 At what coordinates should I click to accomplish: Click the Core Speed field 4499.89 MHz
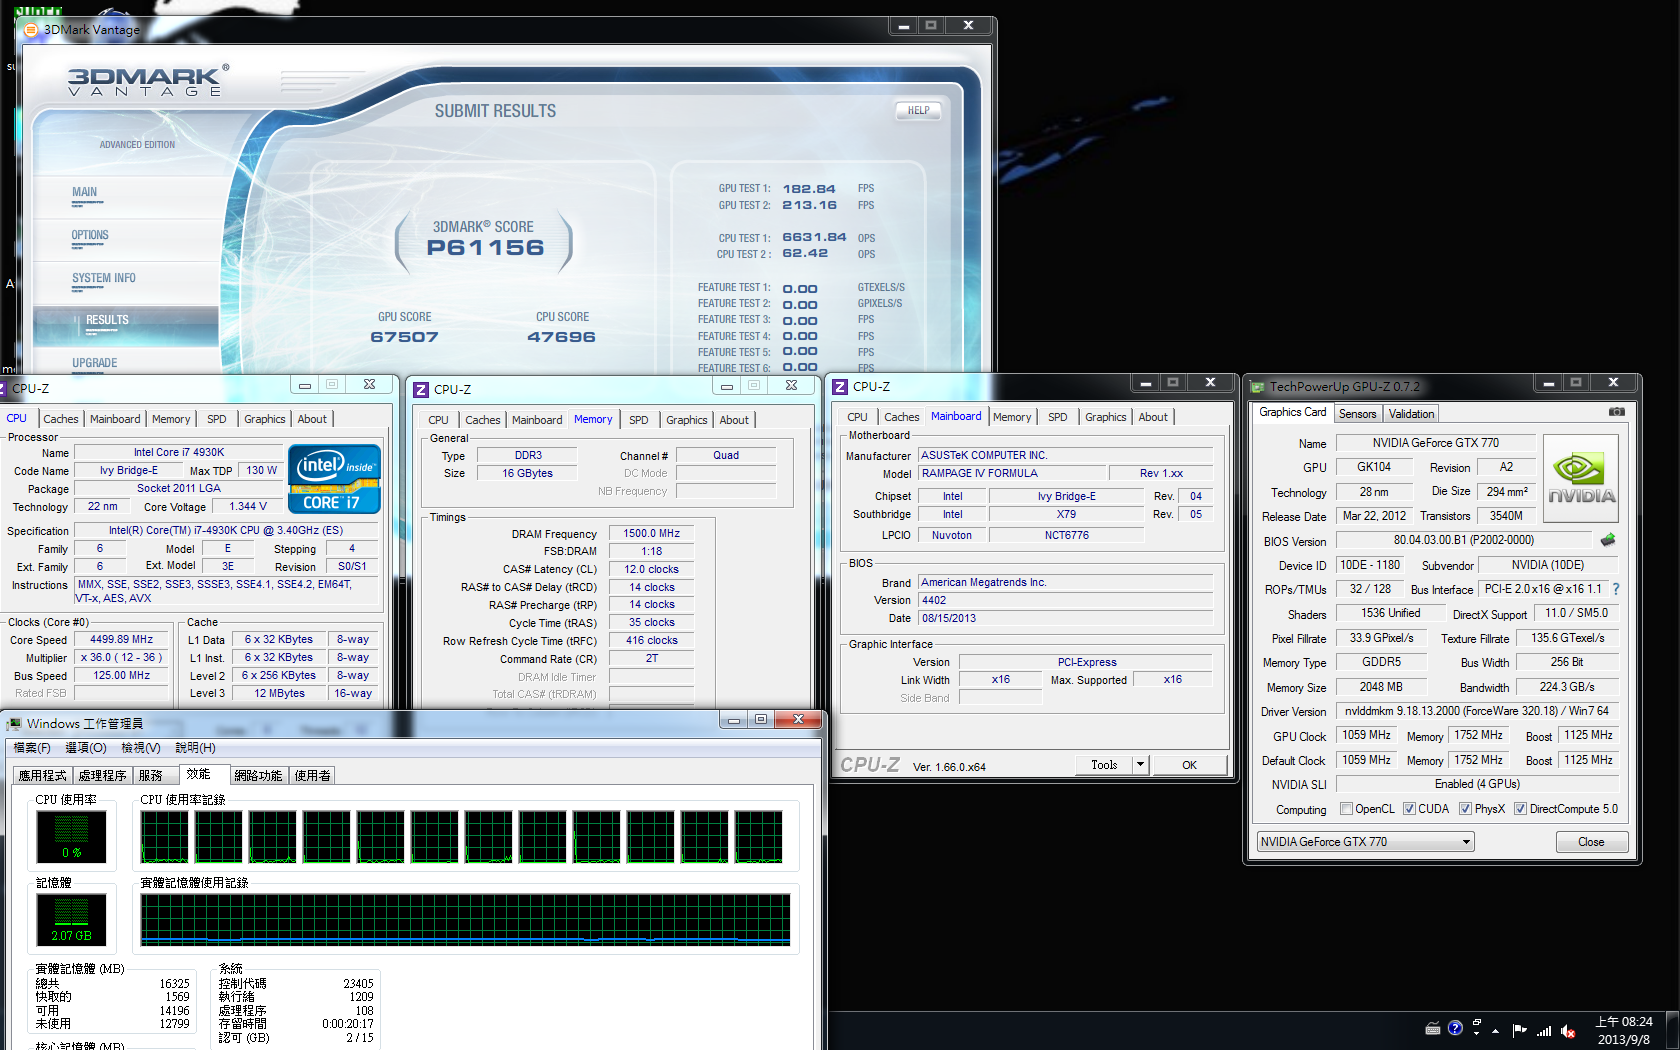121,640
